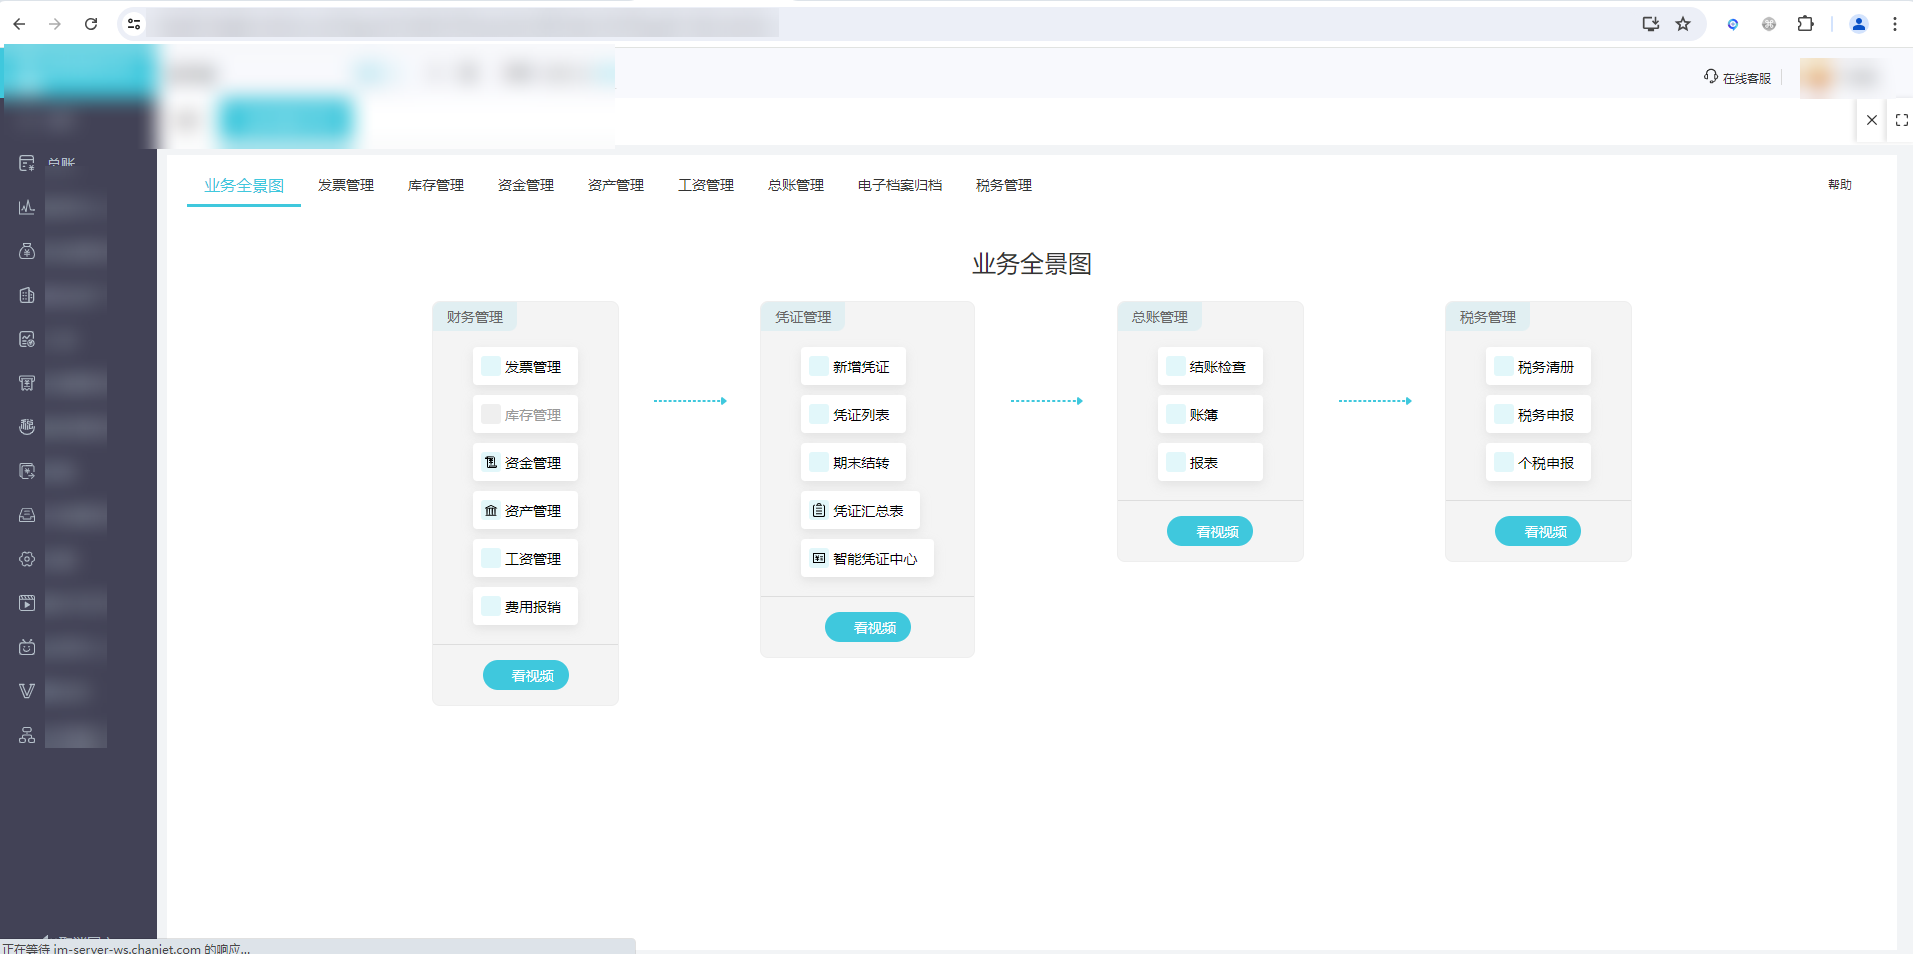Click 看视频 button under 财务管理
The height and width of the screenshot is (954, 1913).
click(x=525, y=676)
